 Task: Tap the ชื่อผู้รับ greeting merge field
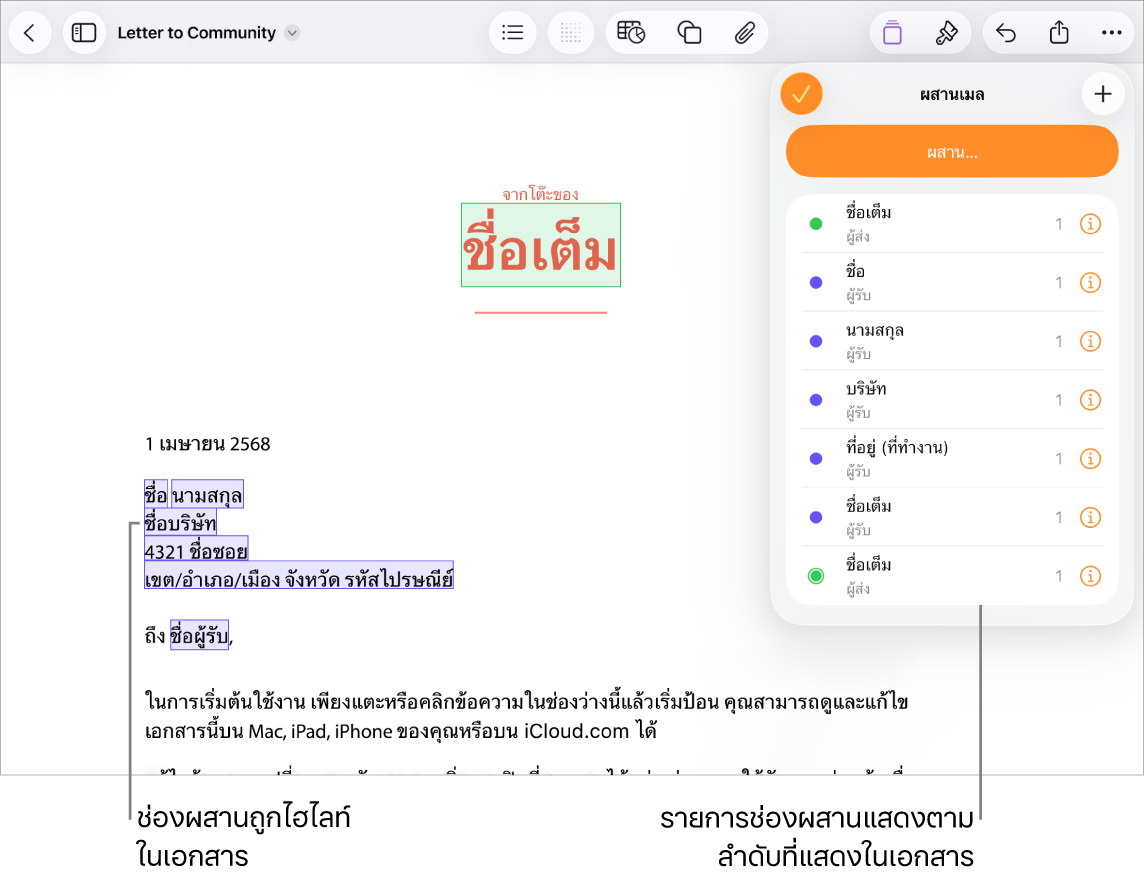point(200,635)
